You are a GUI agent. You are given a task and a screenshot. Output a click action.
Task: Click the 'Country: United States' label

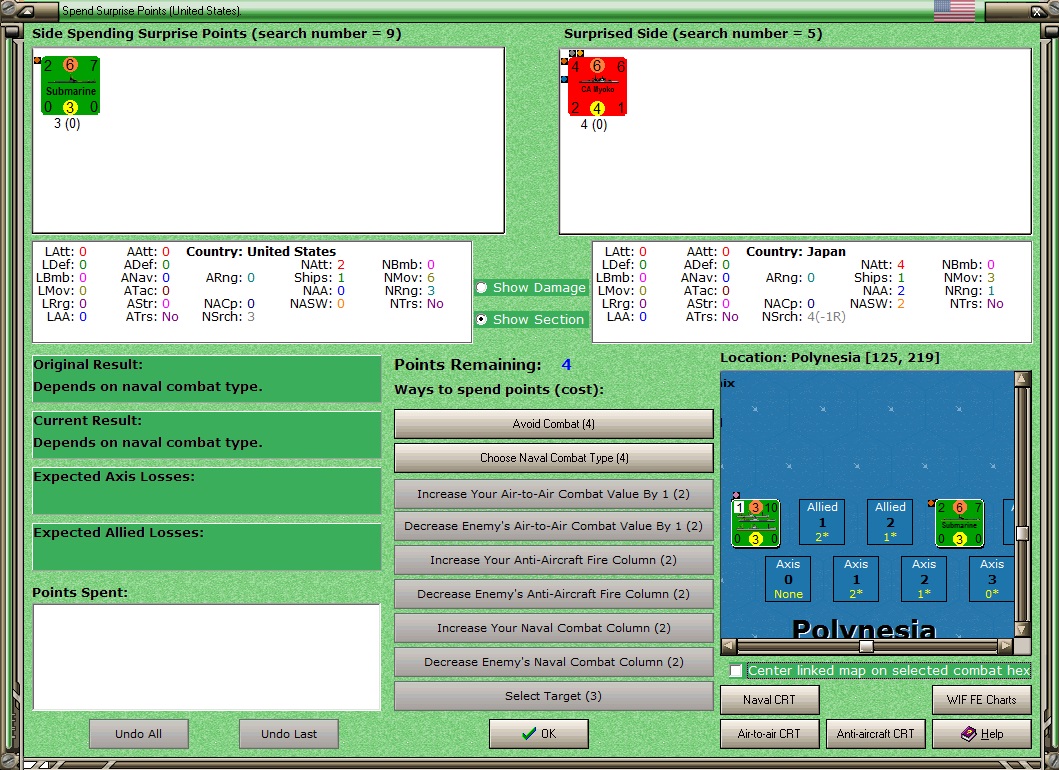point(261,251)
